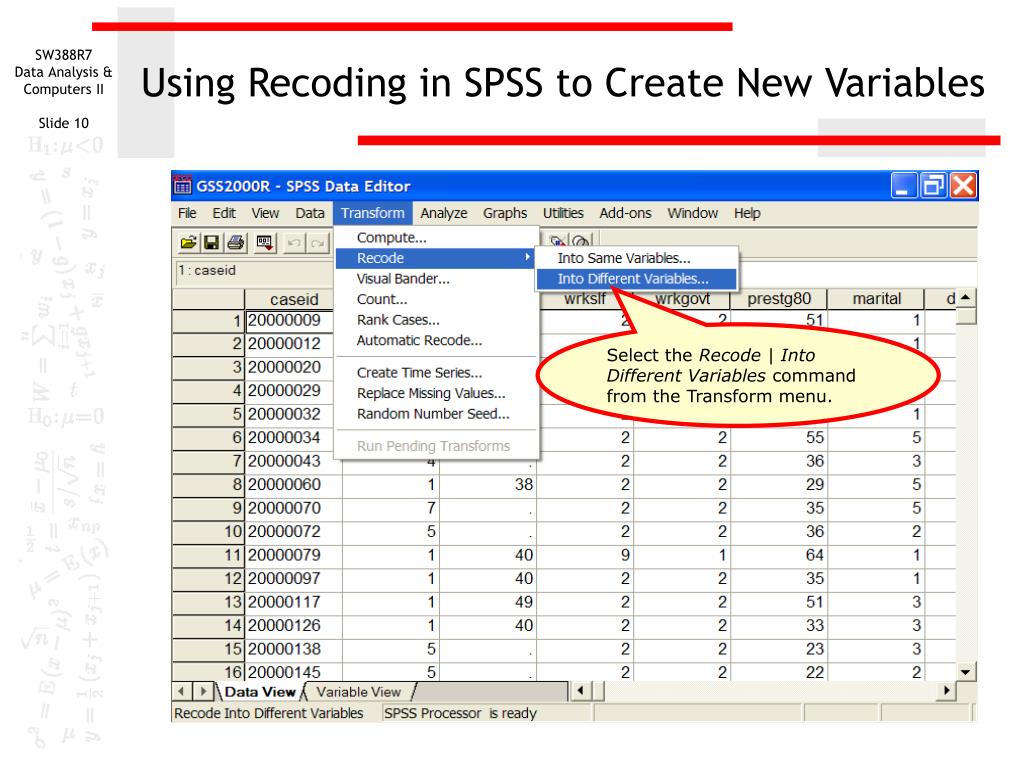Open the Add-ons menu
This screenshot has width=1024, height=768.
point(625,213)
